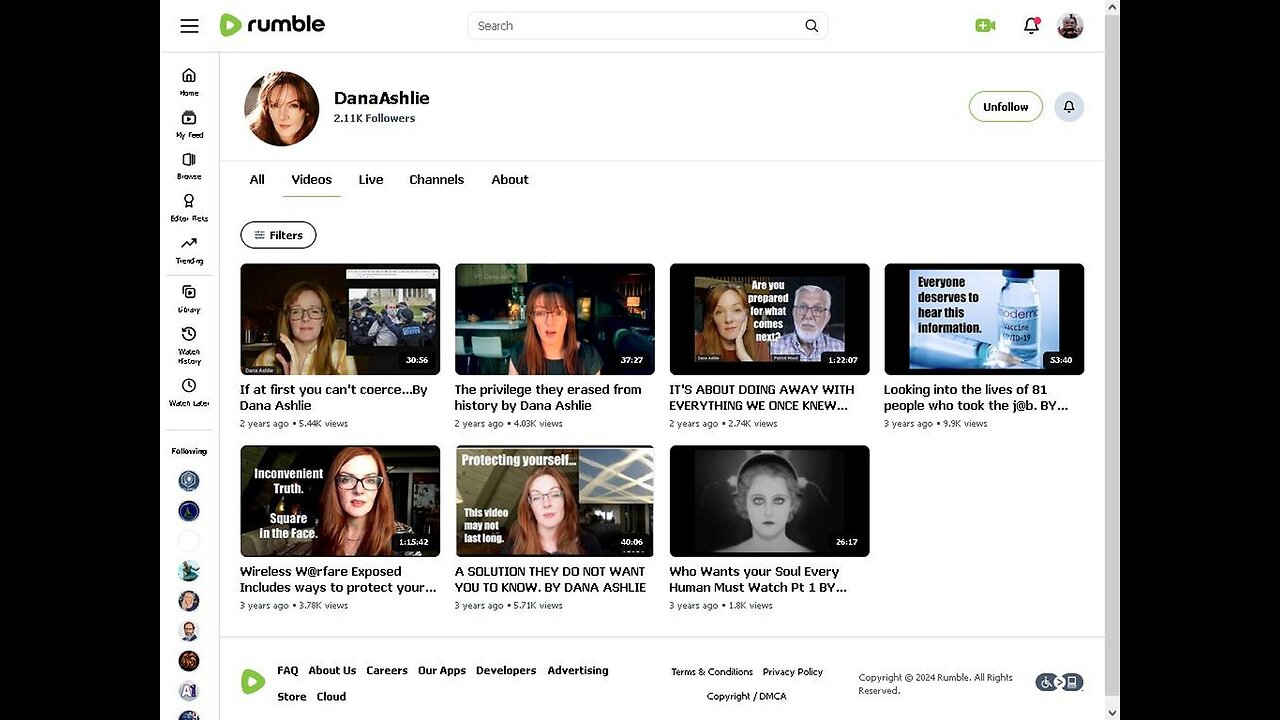Open Terms & Conditions link
This screenshot has width=1280, height=720.
(x=712, y=672)
